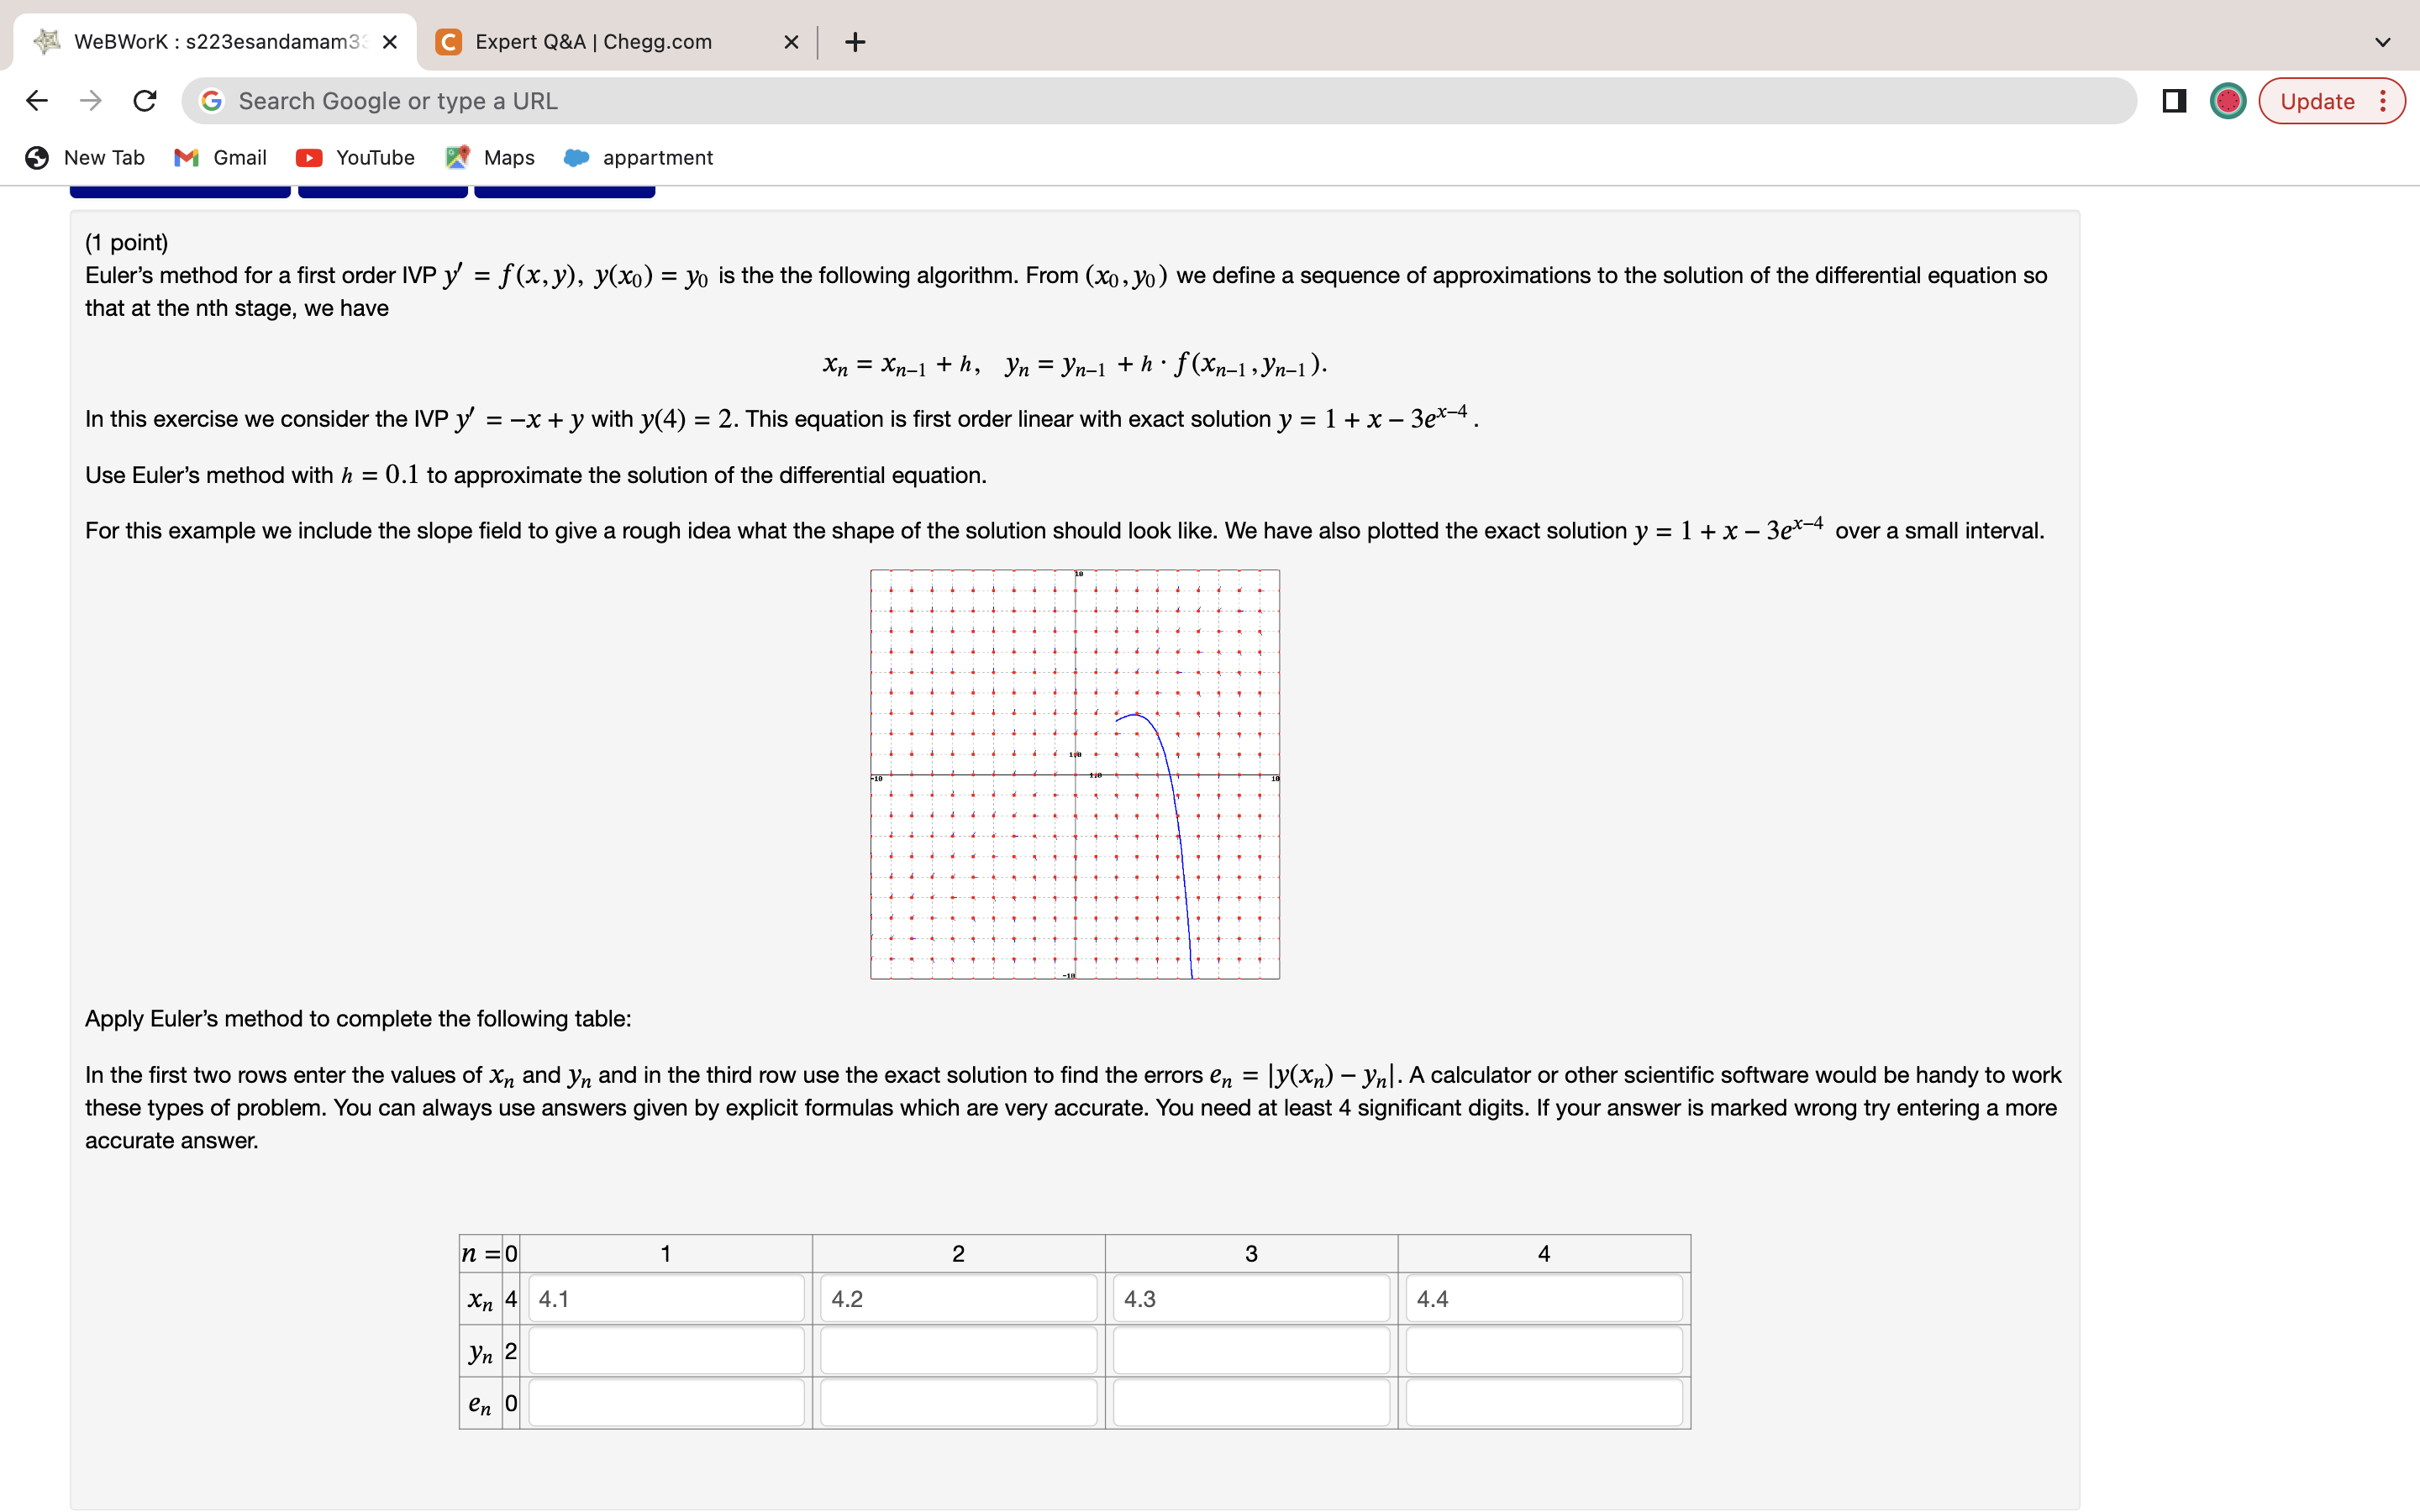Navigate back with the left arrow icon
The image size is (2420, 1512).
point(36,100)
